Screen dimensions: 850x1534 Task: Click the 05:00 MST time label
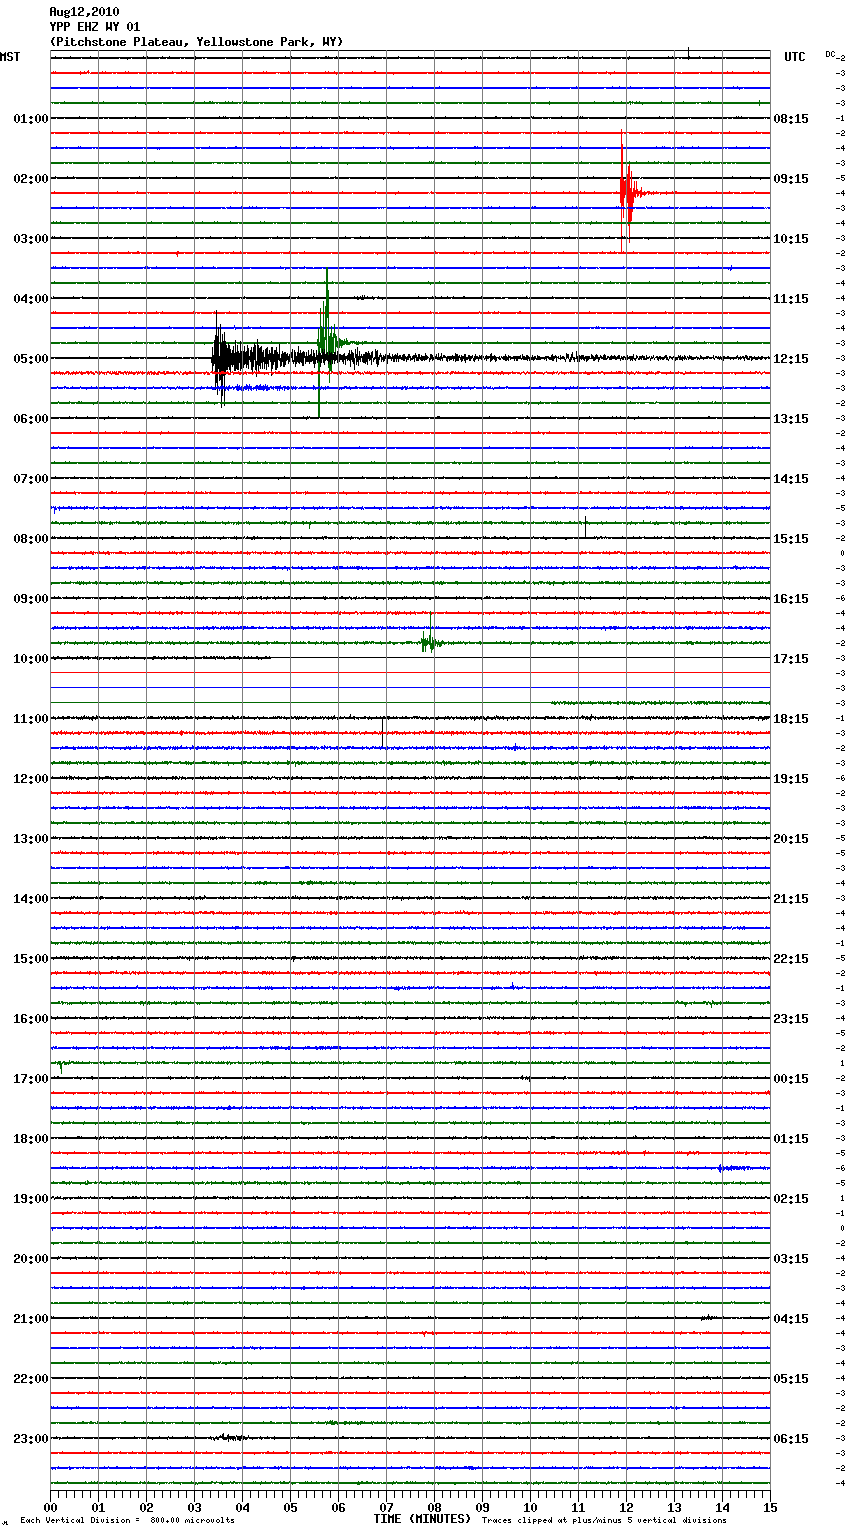click(x=31, y=358)
